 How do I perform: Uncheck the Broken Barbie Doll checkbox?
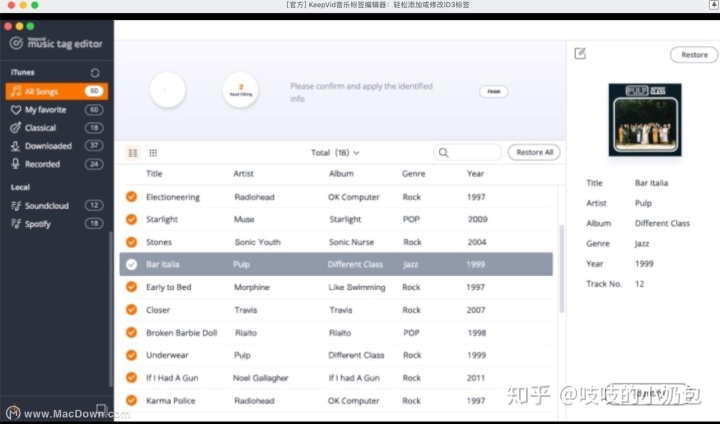pyautogui.click(x=131, y=332)
